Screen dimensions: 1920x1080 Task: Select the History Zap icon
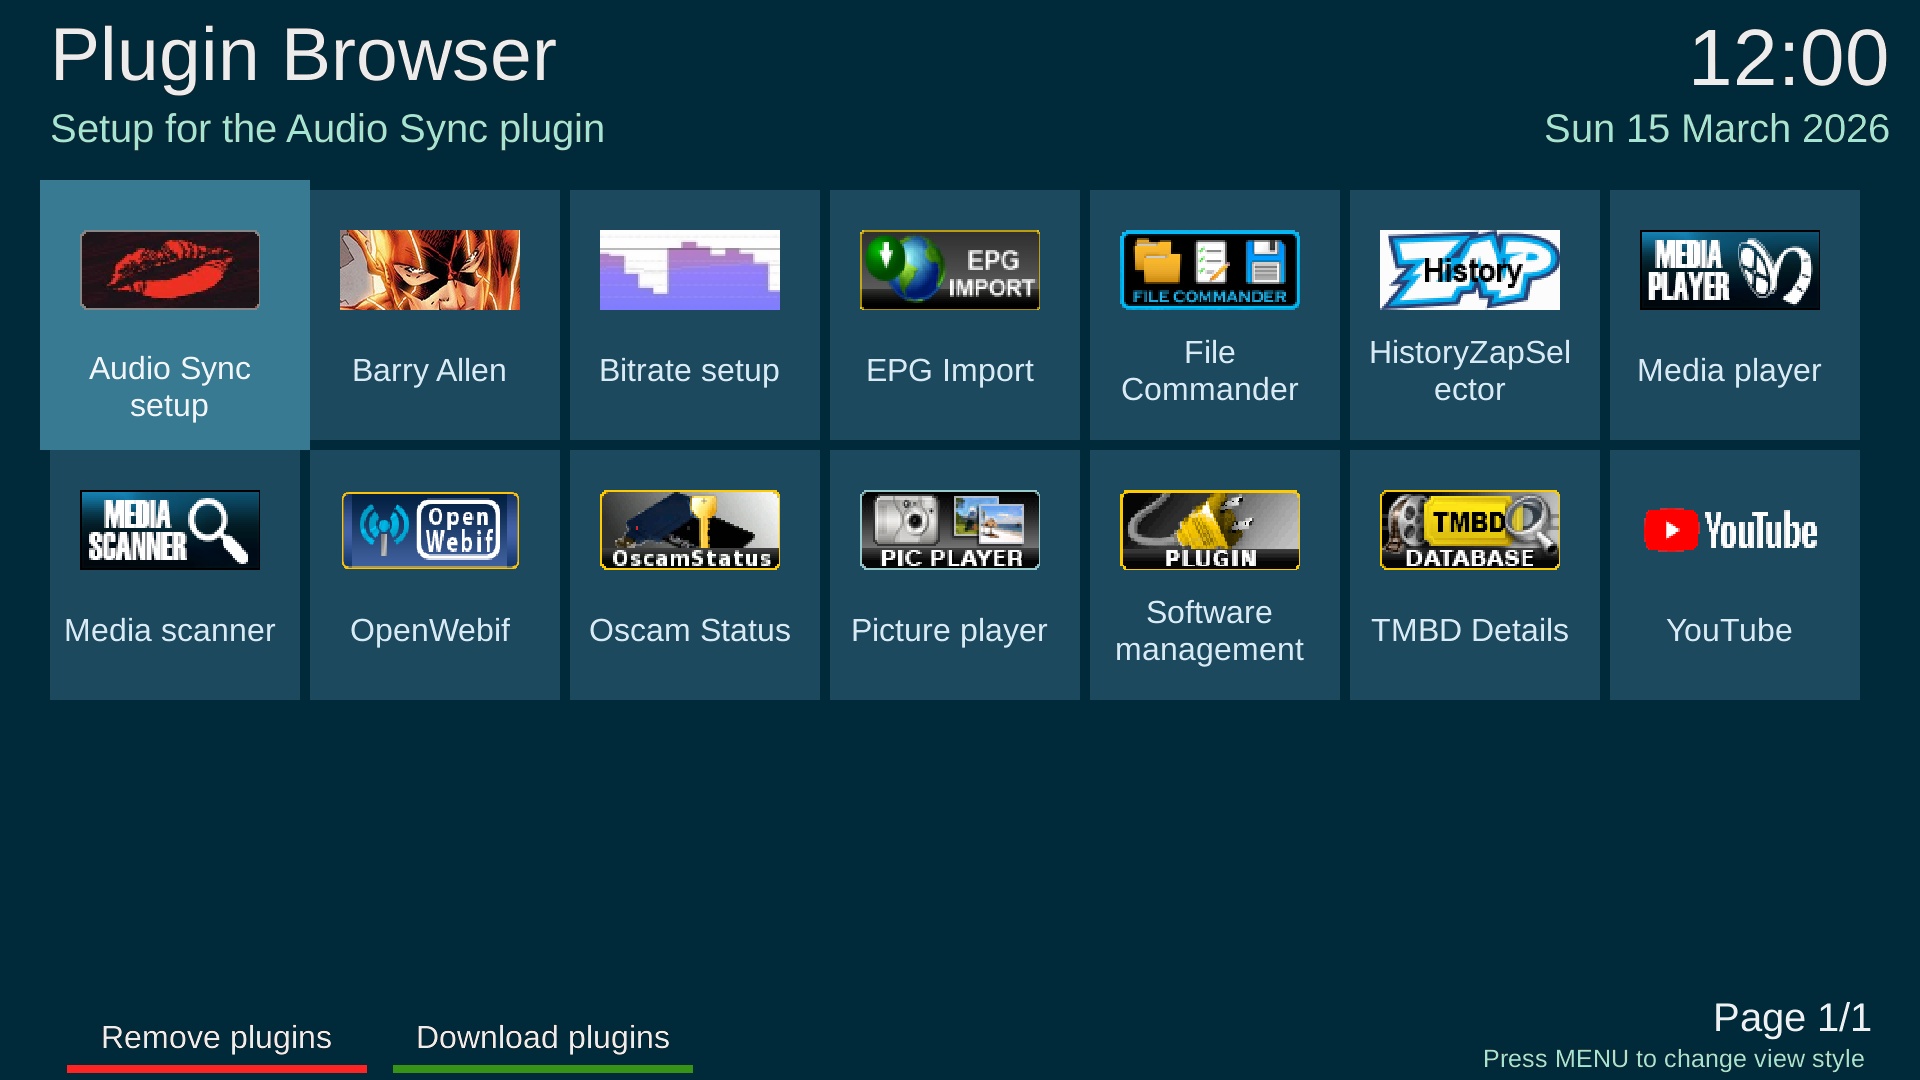point(1470,270)
